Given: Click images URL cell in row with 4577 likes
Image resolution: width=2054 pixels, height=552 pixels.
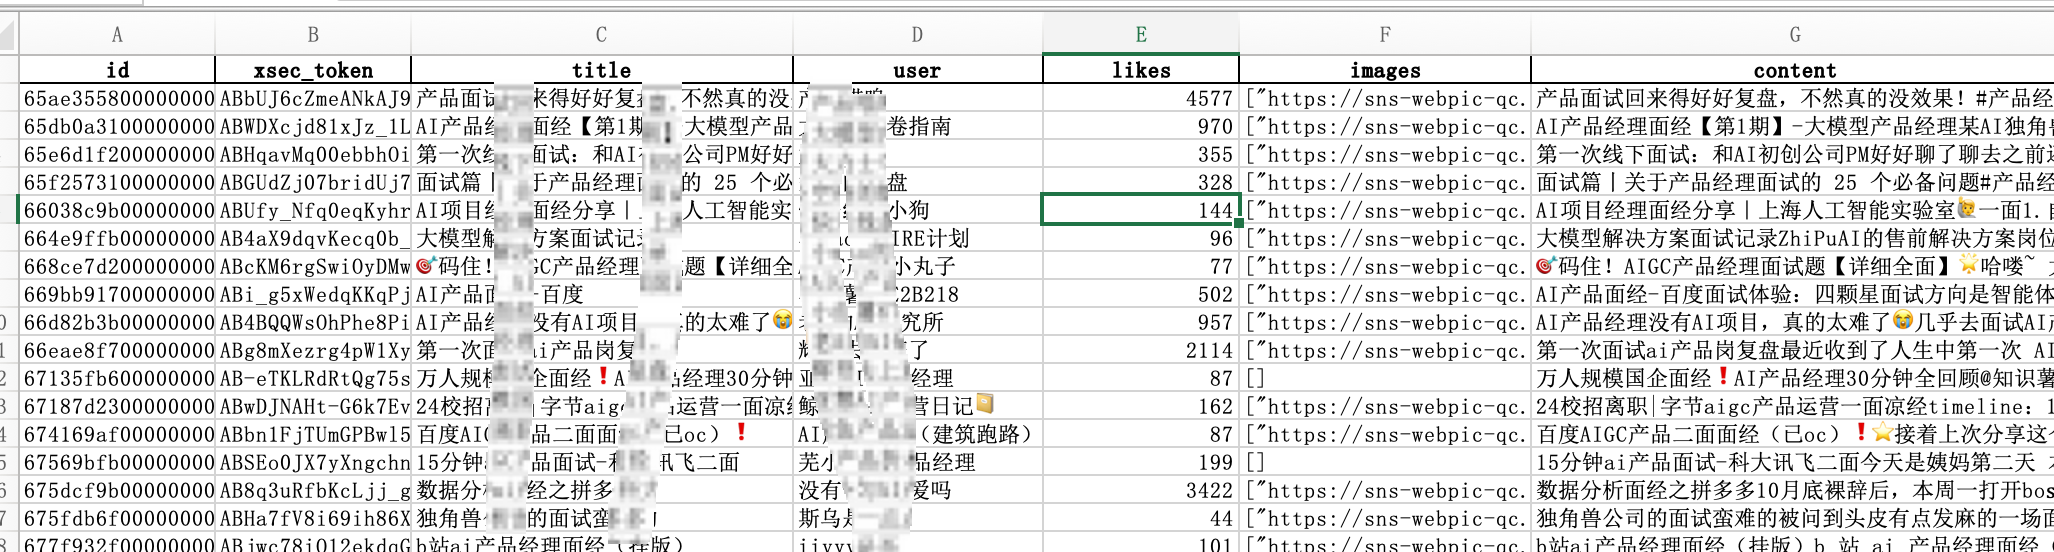Looking at the screenshot, I should pyautogui.click(x=1385, y=98).
